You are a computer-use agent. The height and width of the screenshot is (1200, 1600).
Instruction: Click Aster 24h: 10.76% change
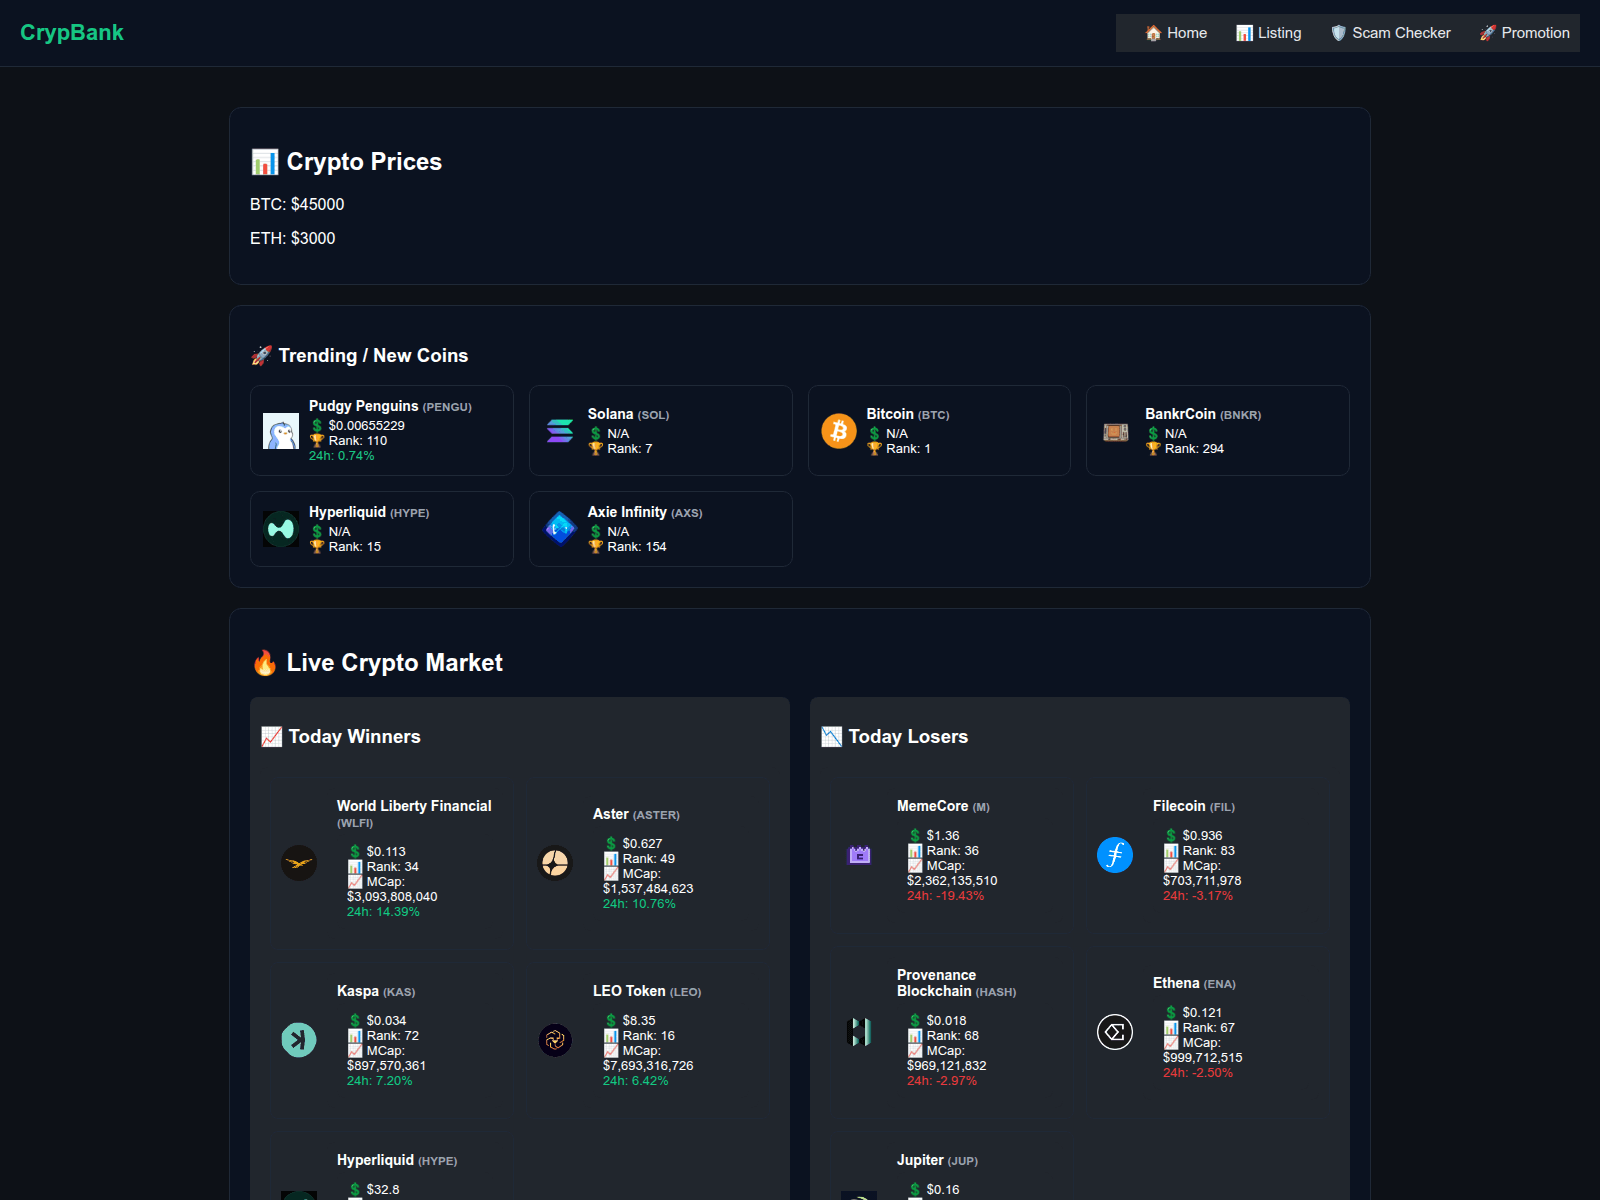pyautogui.click(x=639, y=904)
